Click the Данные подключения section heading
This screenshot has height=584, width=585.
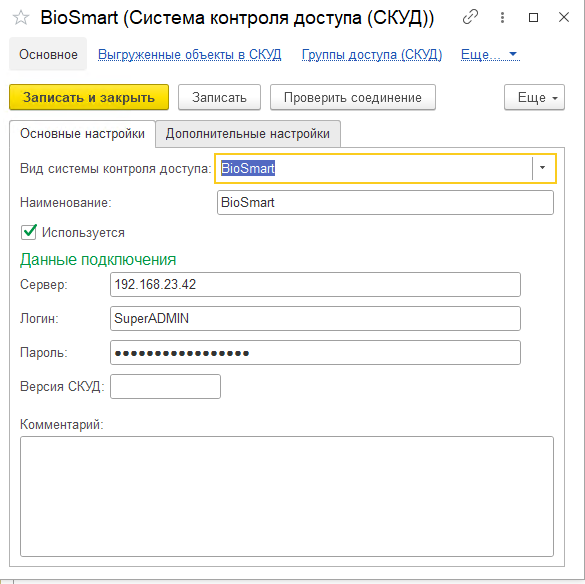98,260
